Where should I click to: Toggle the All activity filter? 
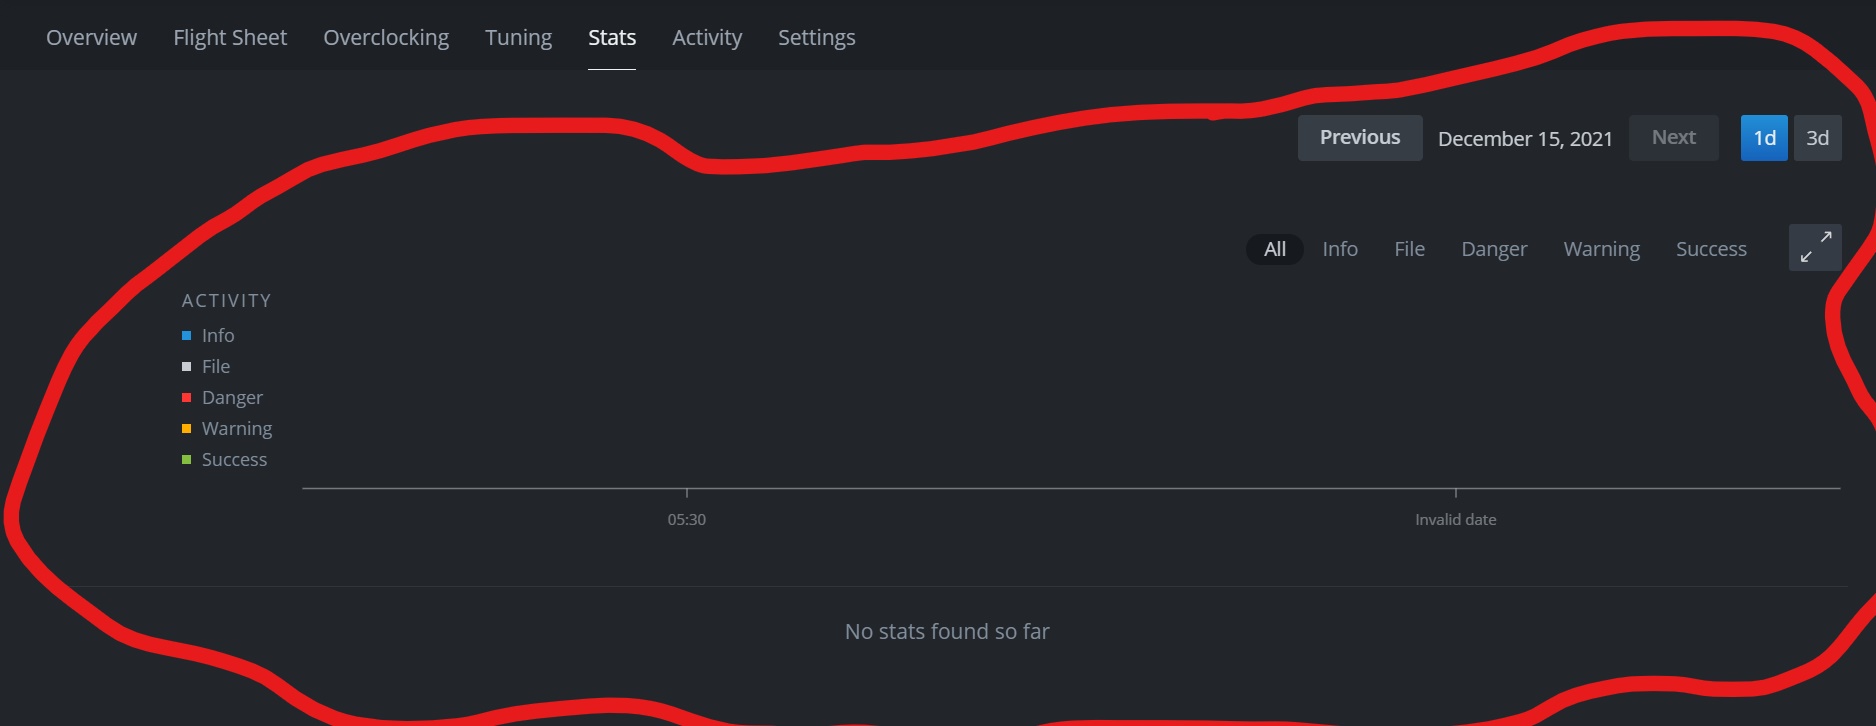[x=1273, y=248]
